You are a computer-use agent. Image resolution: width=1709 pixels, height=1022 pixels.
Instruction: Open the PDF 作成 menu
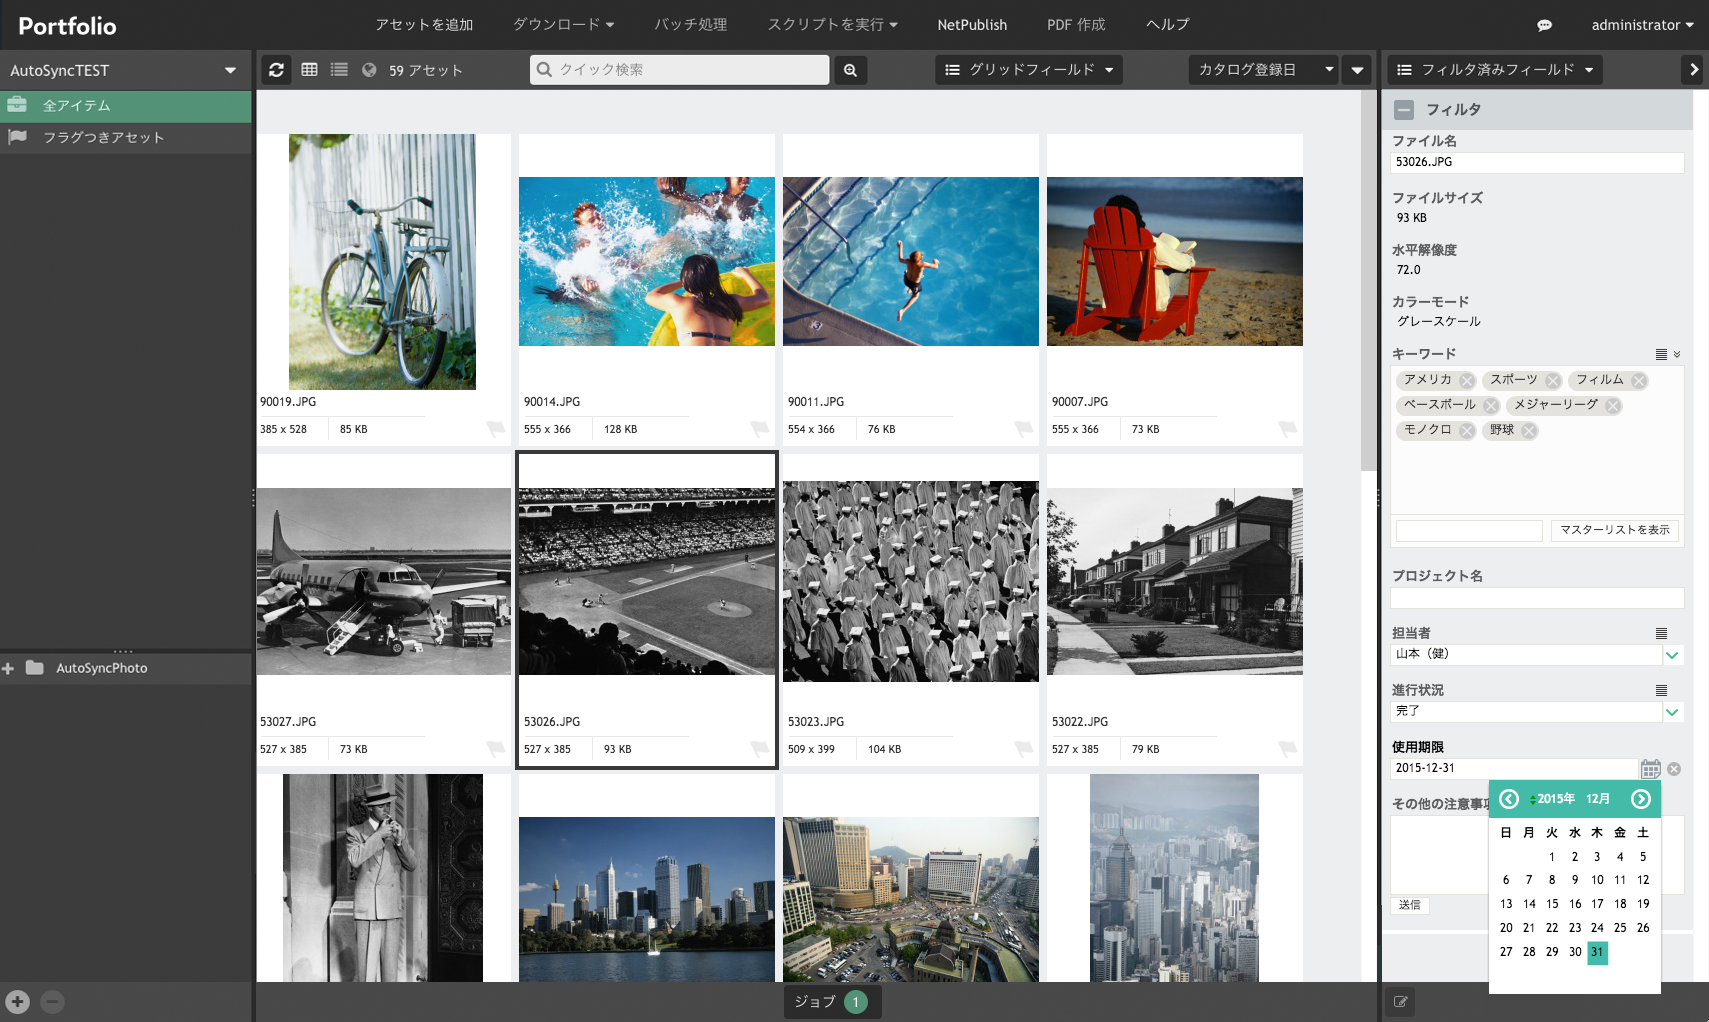tap(1076, 25)
